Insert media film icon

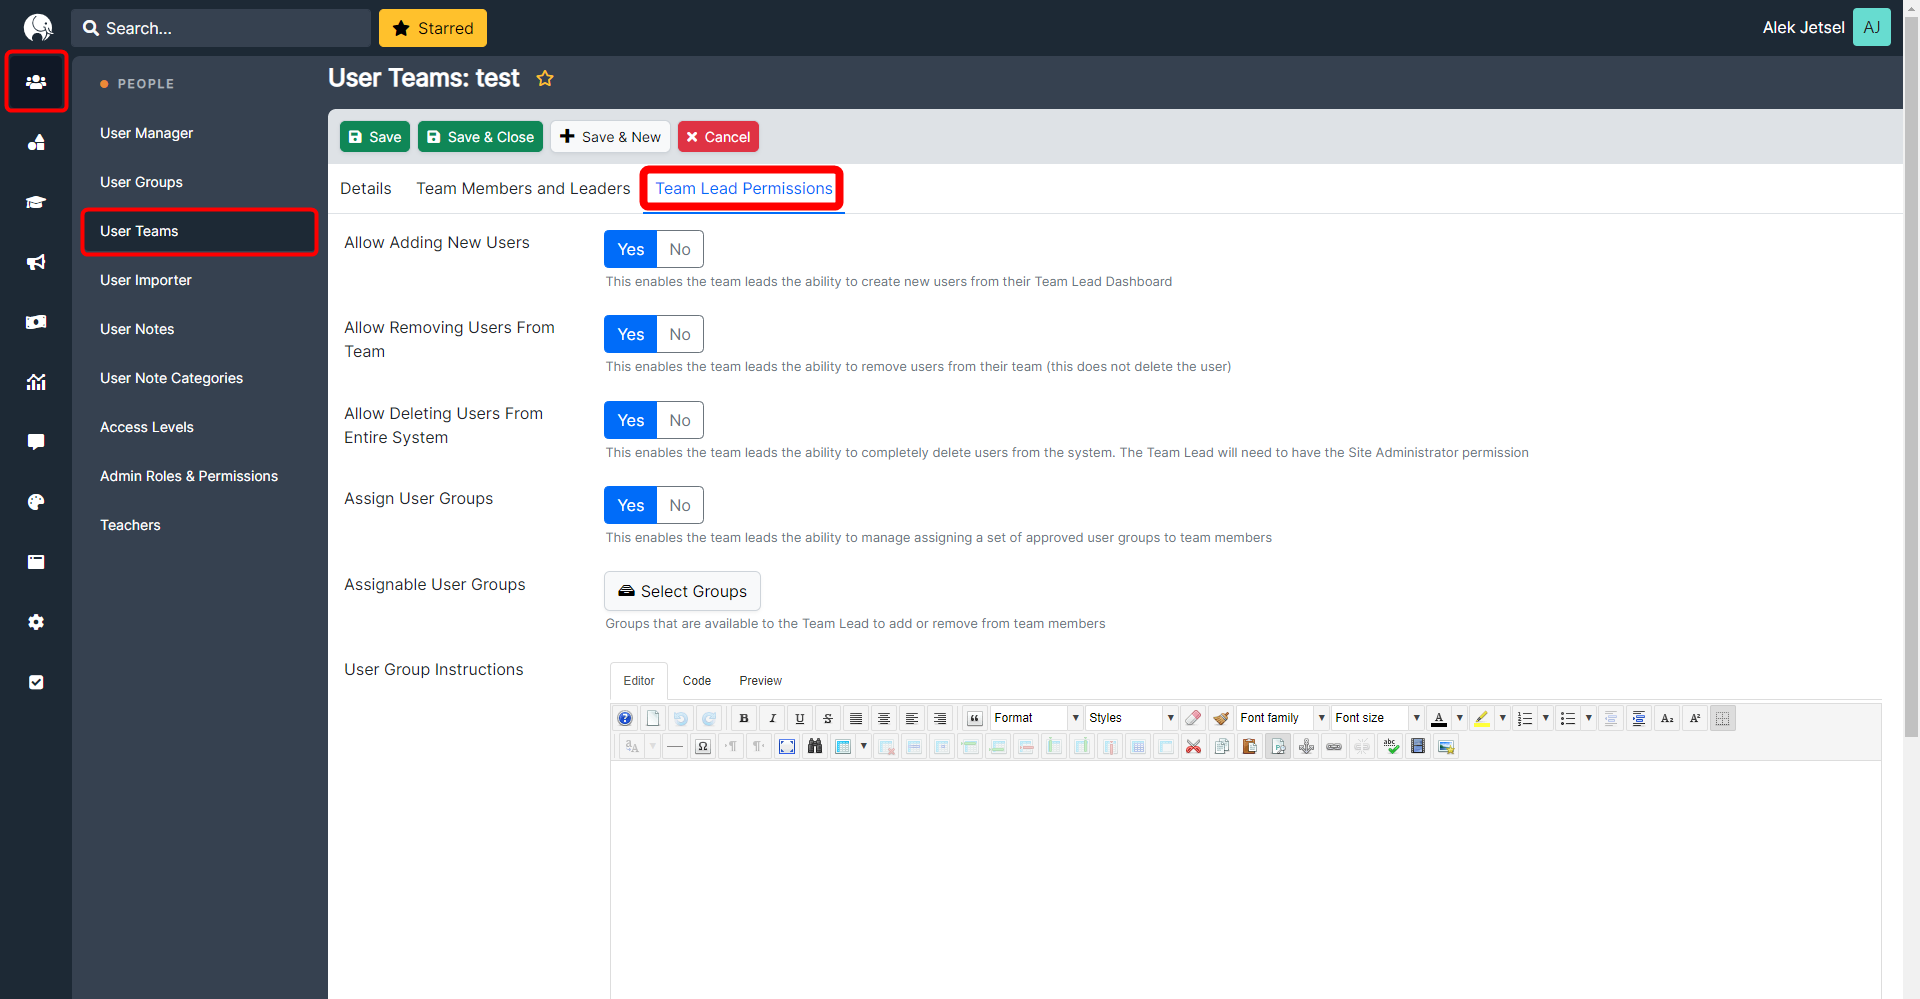click(x=1418, y=746)
